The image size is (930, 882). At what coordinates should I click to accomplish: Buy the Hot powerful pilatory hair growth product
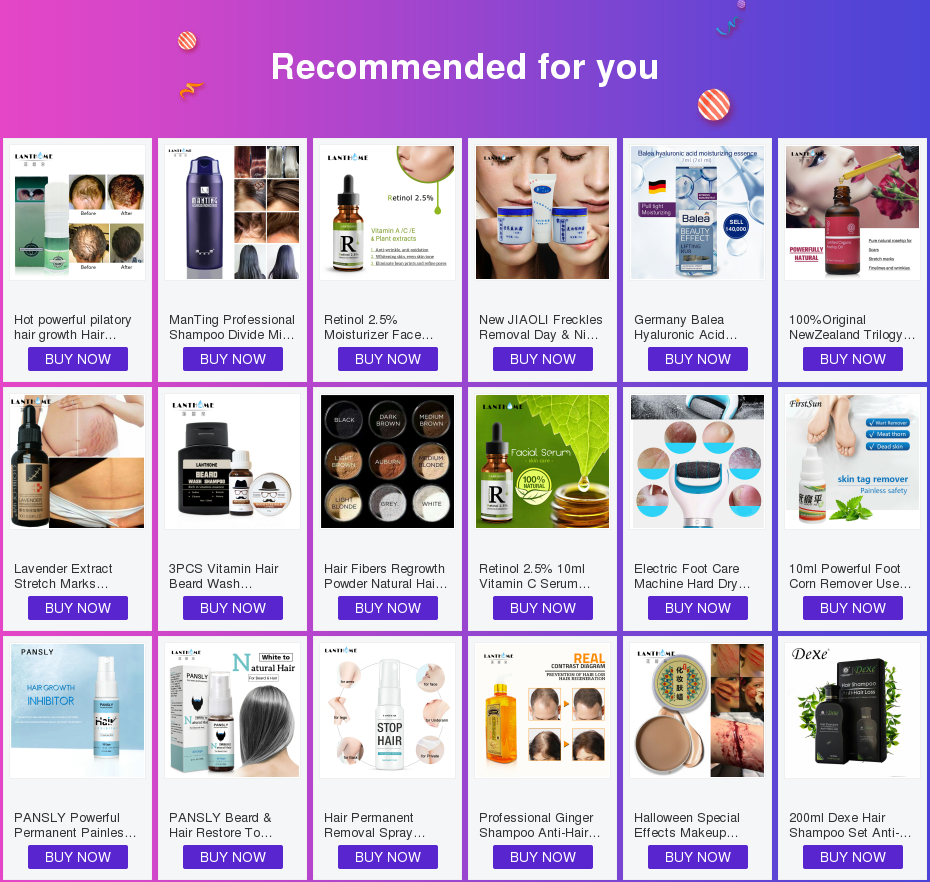(x=78, y=359)
